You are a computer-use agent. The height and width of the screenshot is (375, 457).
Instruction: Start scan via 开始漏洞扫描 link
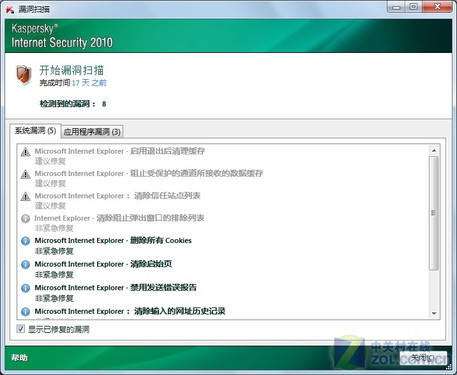pos(72,70)
